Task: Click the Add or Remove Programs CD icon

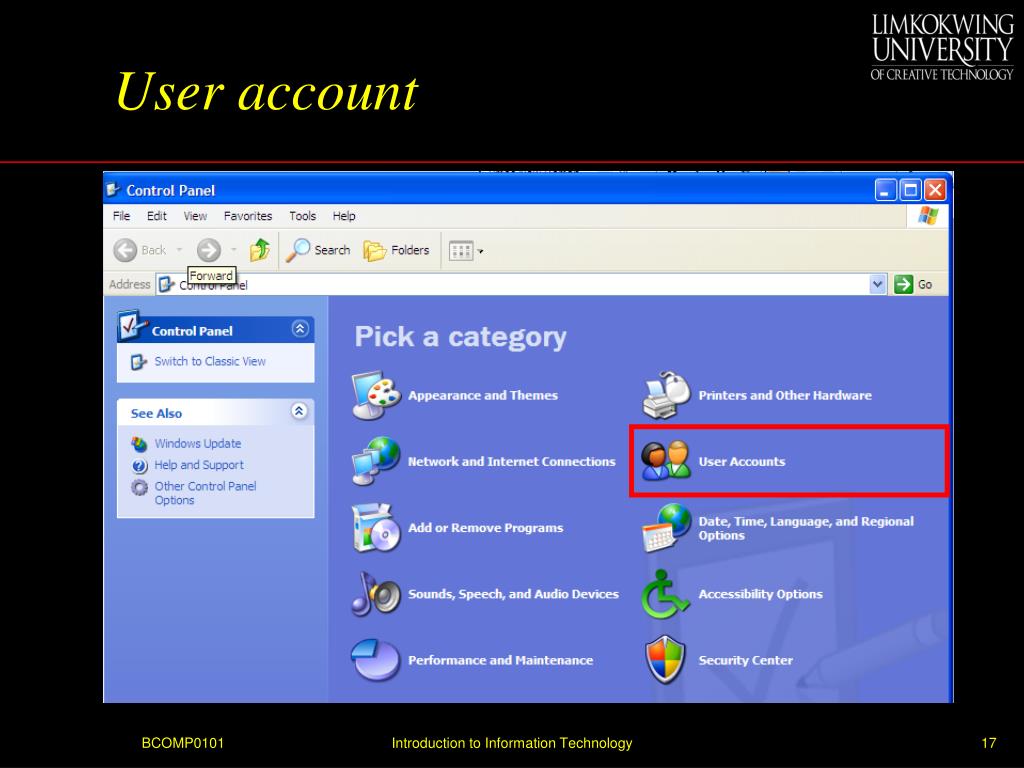Action: 376,528
